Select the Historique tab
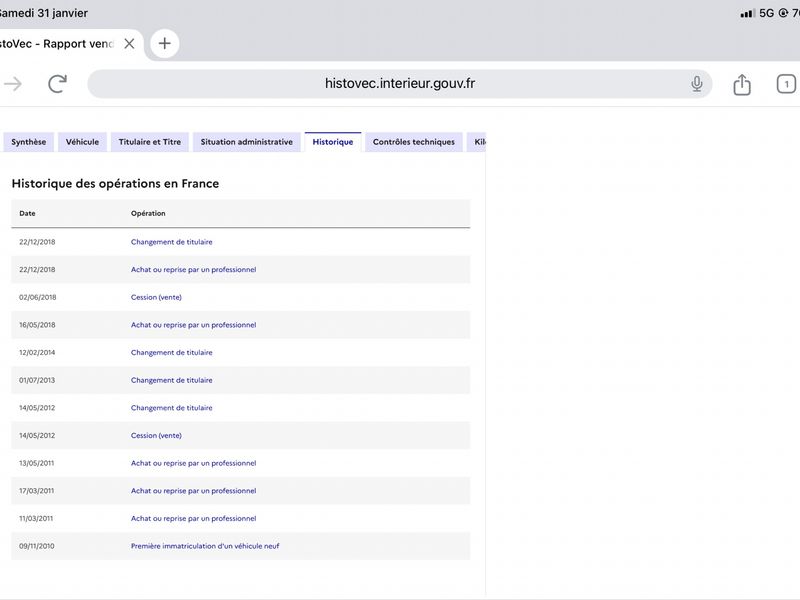Screen dimensions: 800x600 point(332,142)
